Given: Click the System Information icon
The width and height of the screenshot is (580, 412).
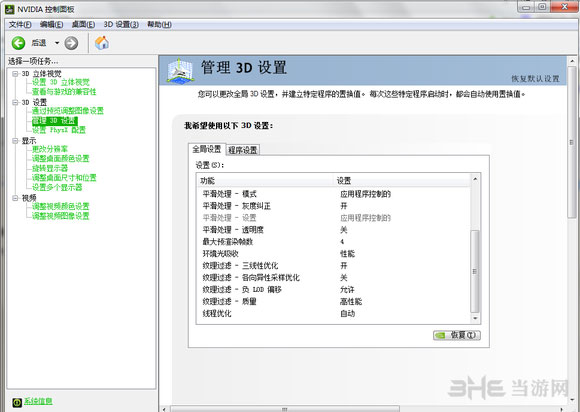Looking at the screenshot, I should 17,402.
